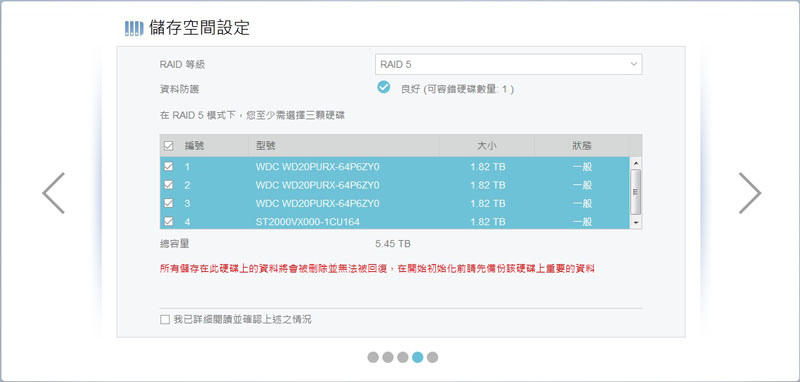The image size is (800, 382).
Task: Click the 儲存空間設定 heading text
Action: tap(199, 28)
